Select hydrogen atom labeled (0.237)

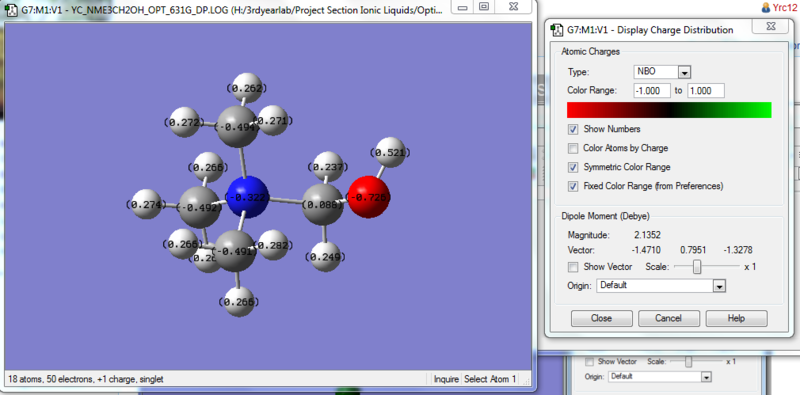pyautogui.click(x=328, y=166)
